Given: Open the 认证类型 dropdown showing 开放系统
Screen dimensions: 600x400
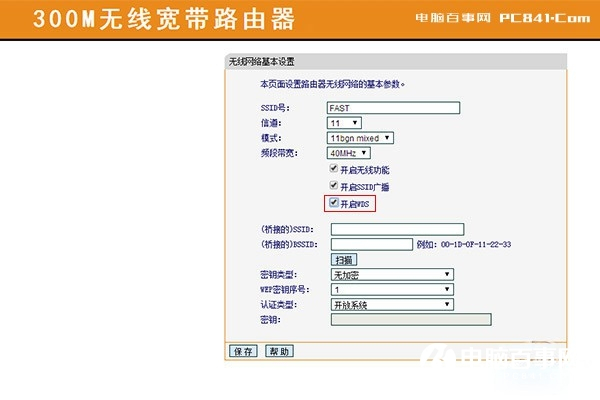Looking at the screenshot, I should [x=392, y=305].
